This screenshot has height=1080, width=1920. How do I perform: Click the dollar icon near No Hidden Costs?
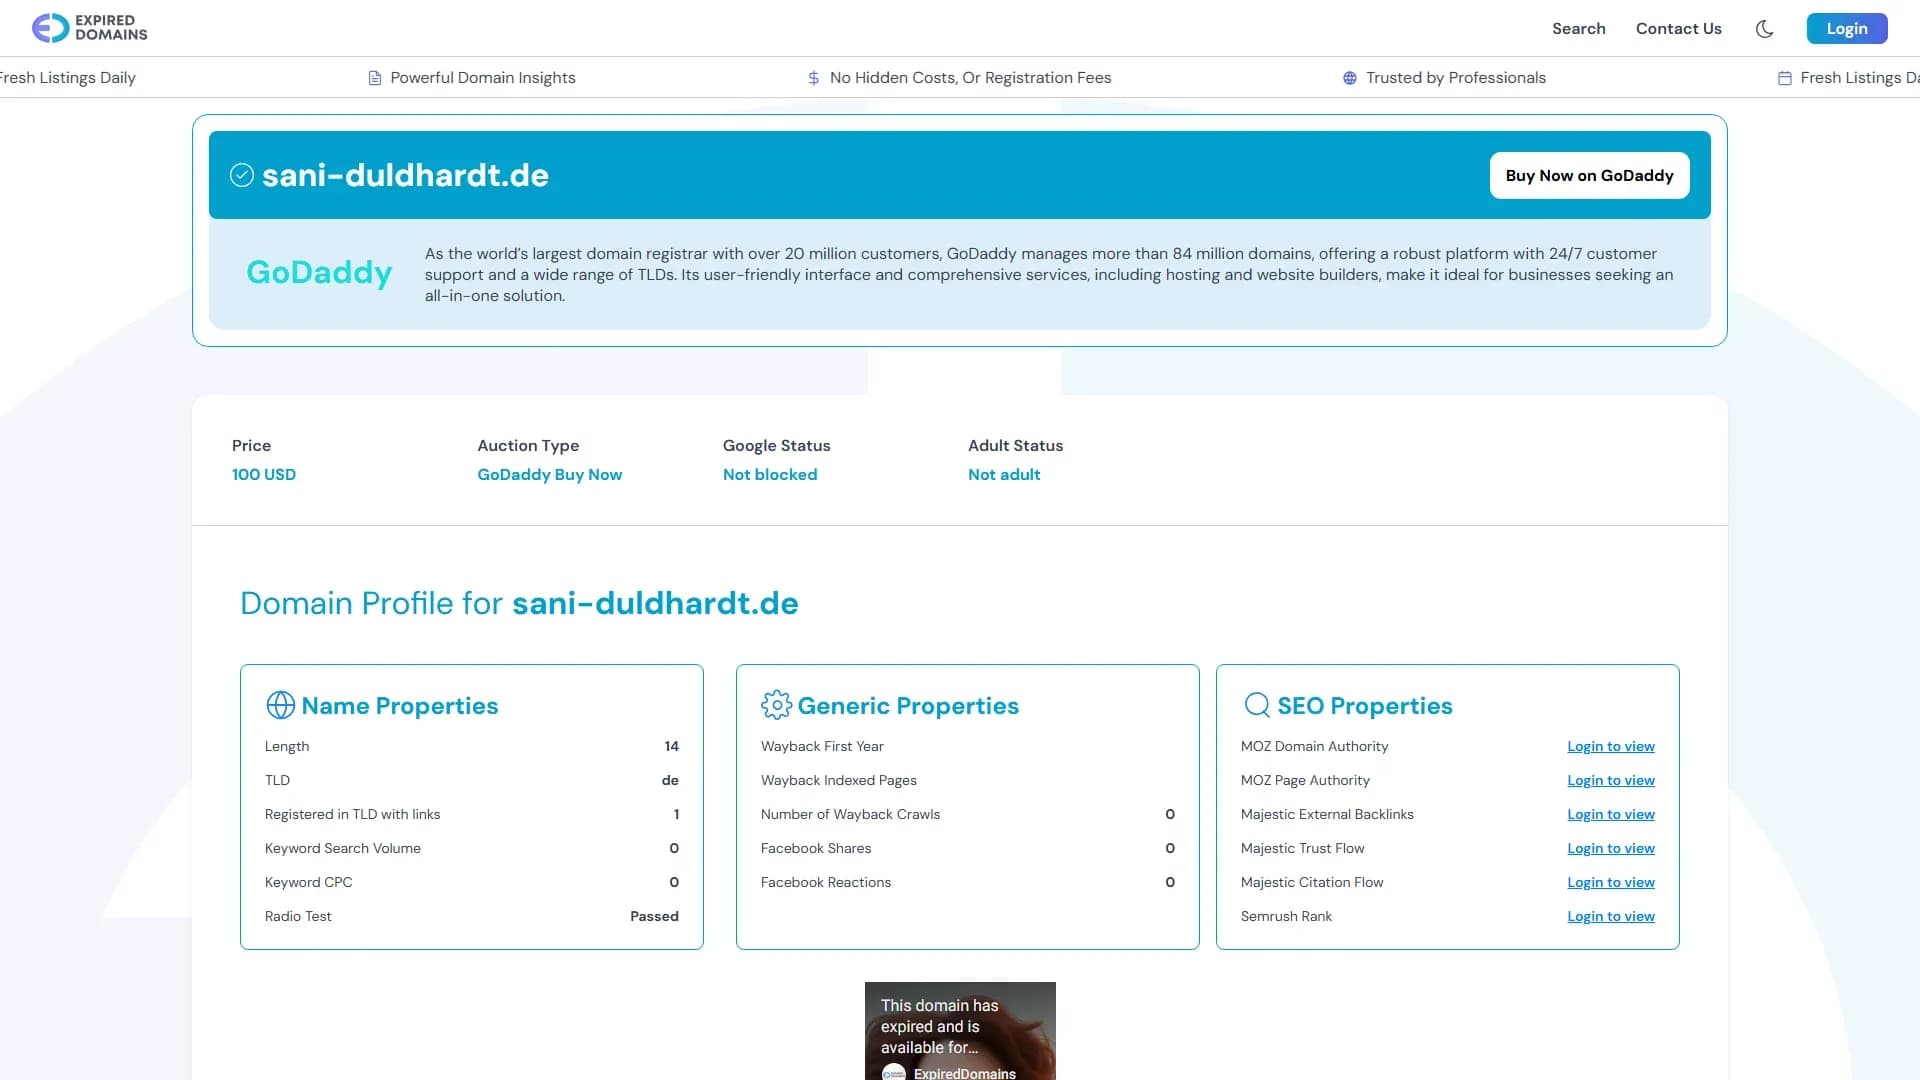(812, 77)
